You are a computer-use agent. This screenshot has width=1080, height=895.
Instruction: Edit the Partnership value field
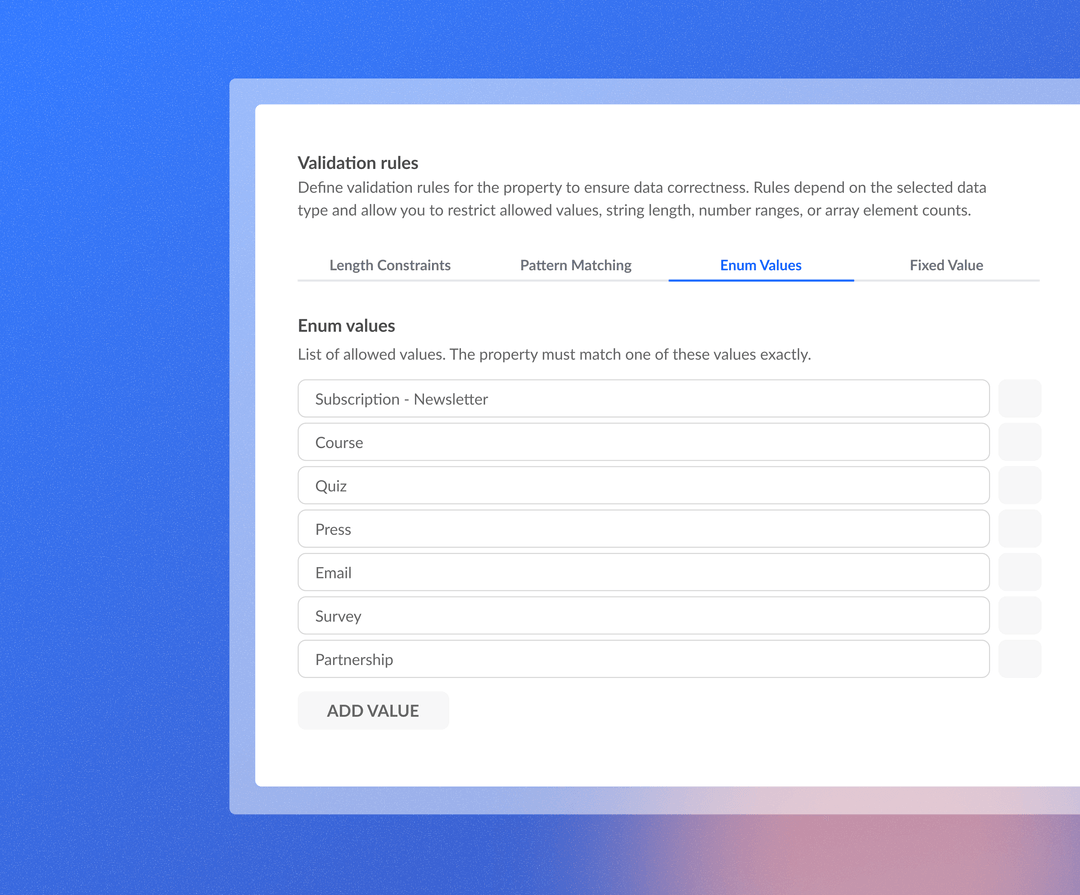pos(643,659)
